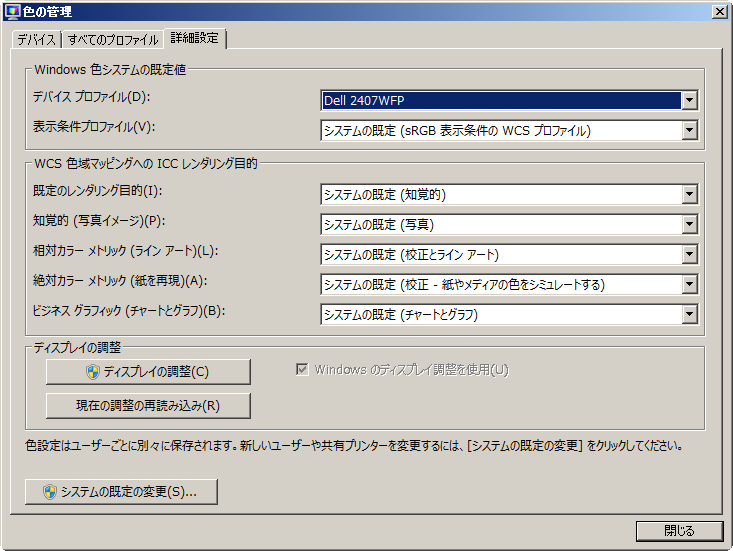The width and height of the screenshot is (733, 551).
Task: Switch to the デバイス tab
Action: 36,40
